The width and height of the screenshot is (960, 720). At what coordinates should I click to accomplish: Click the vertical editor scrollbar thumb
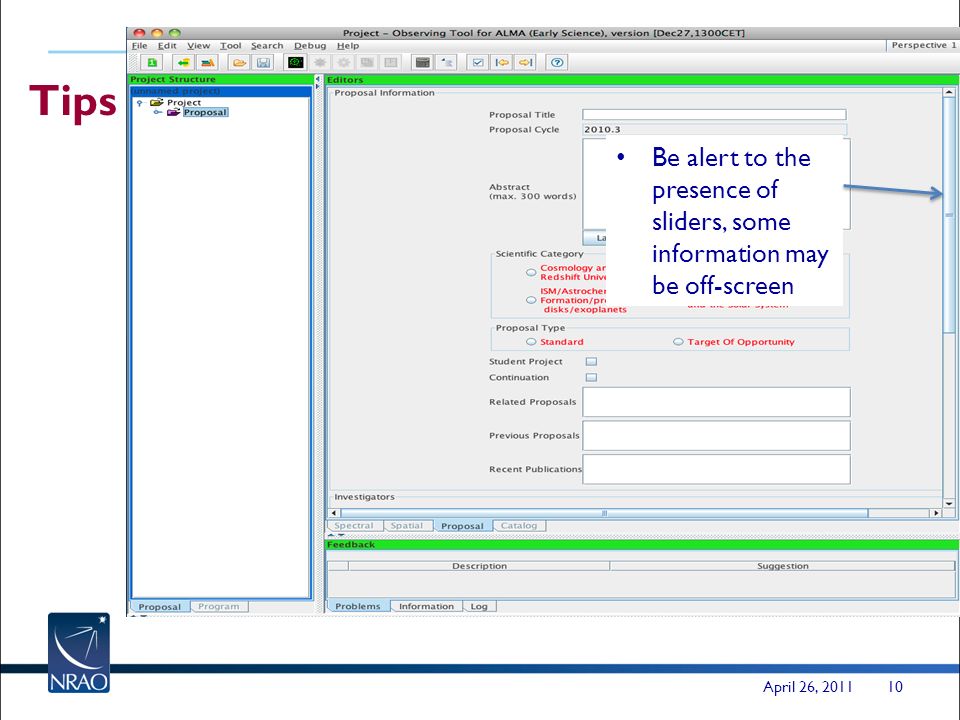click(949, 216)
